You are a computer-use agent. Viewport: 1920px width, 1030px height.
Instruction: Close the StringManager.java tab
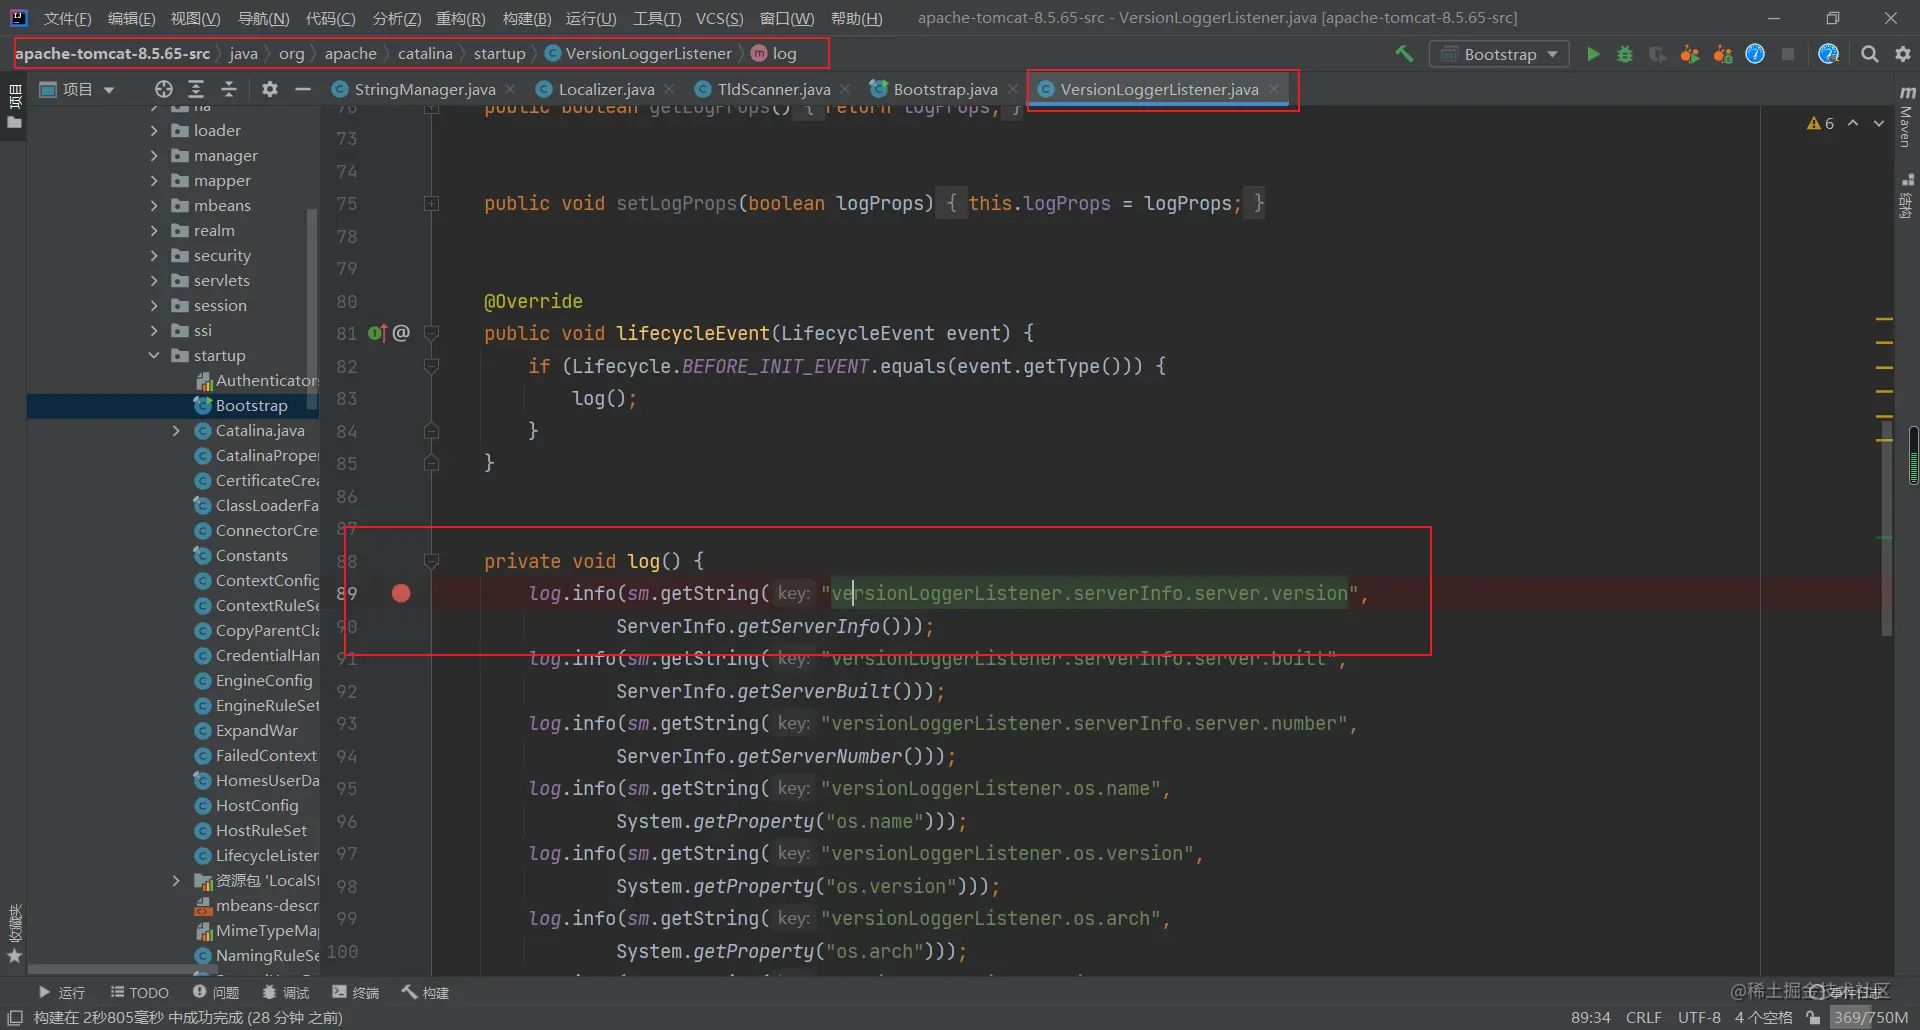tap(510, 89)
